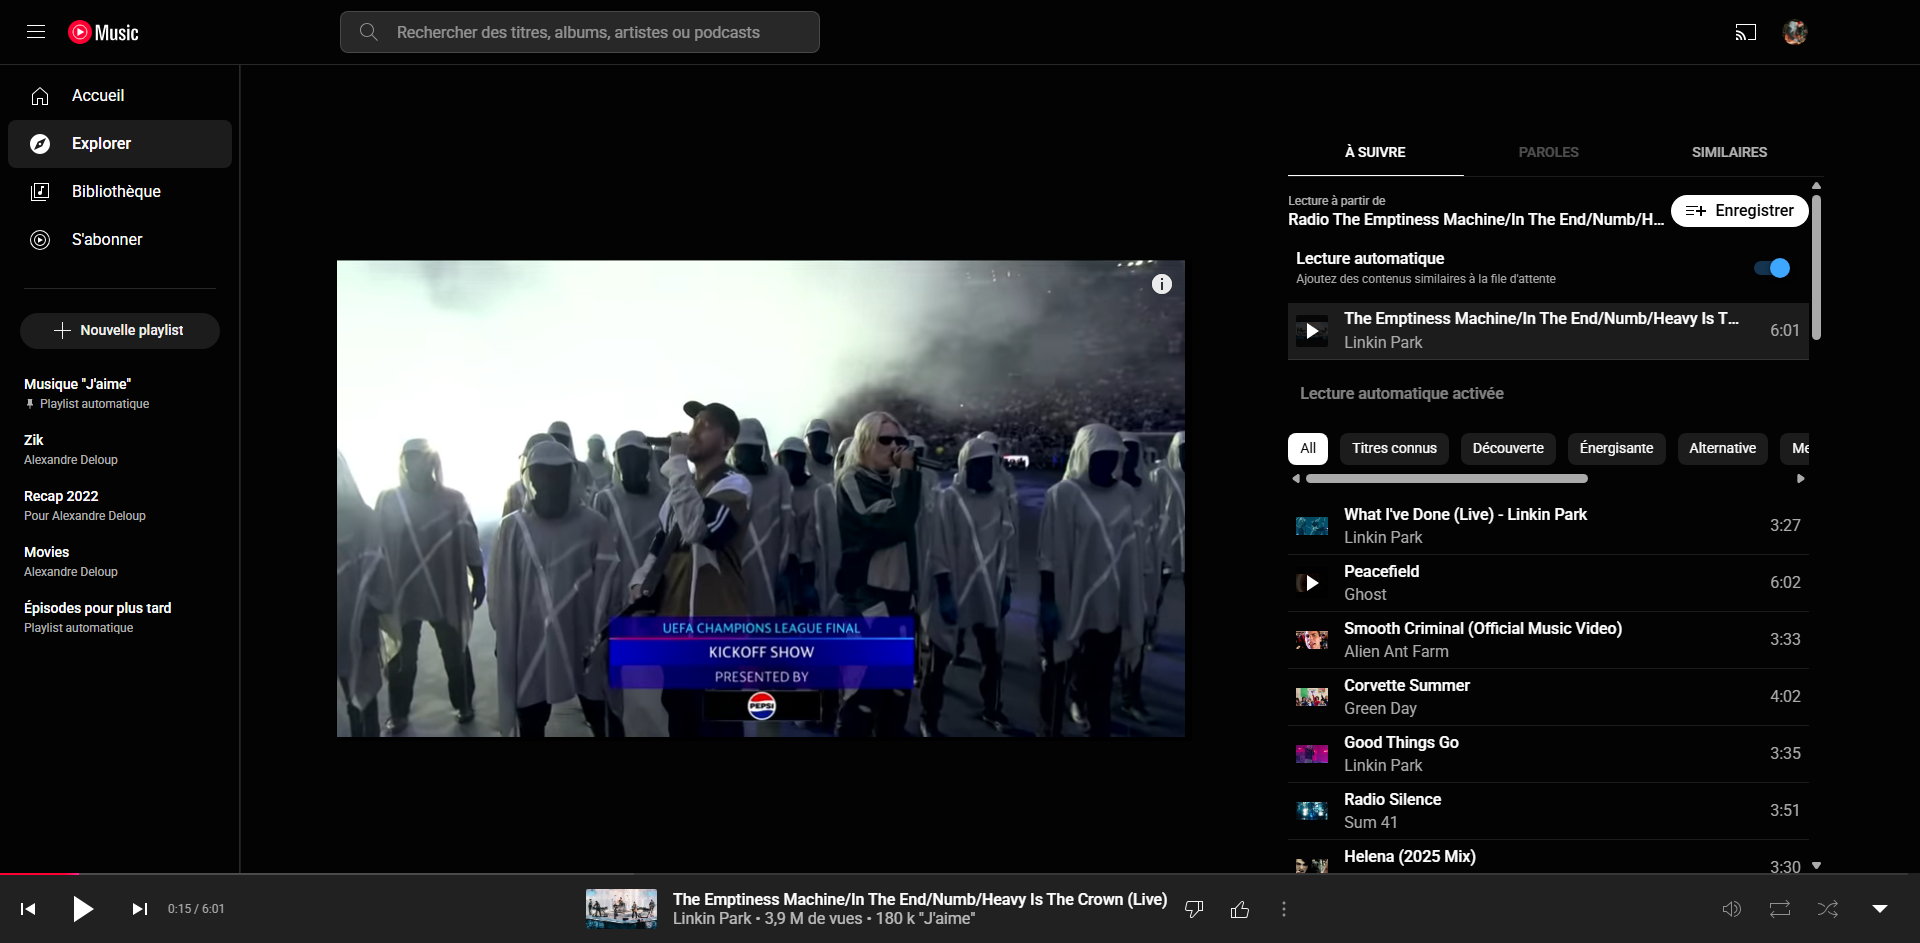Open the account avatar menu
Screen dimensions: 1920x943
1795,32
